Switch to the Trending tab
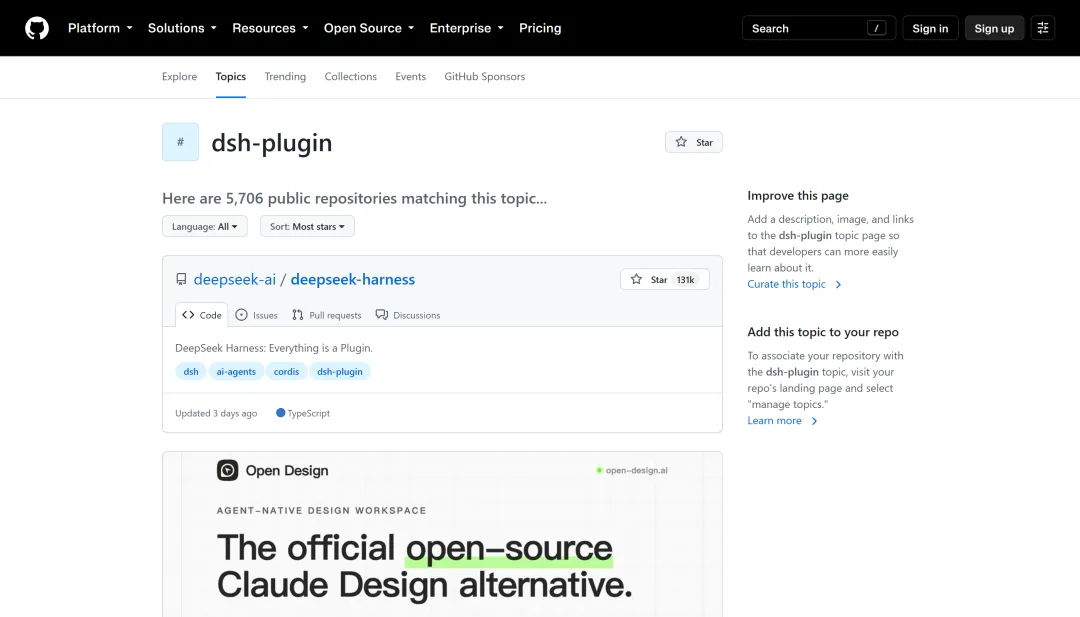 pyautogui.click(x=285, y=76)
